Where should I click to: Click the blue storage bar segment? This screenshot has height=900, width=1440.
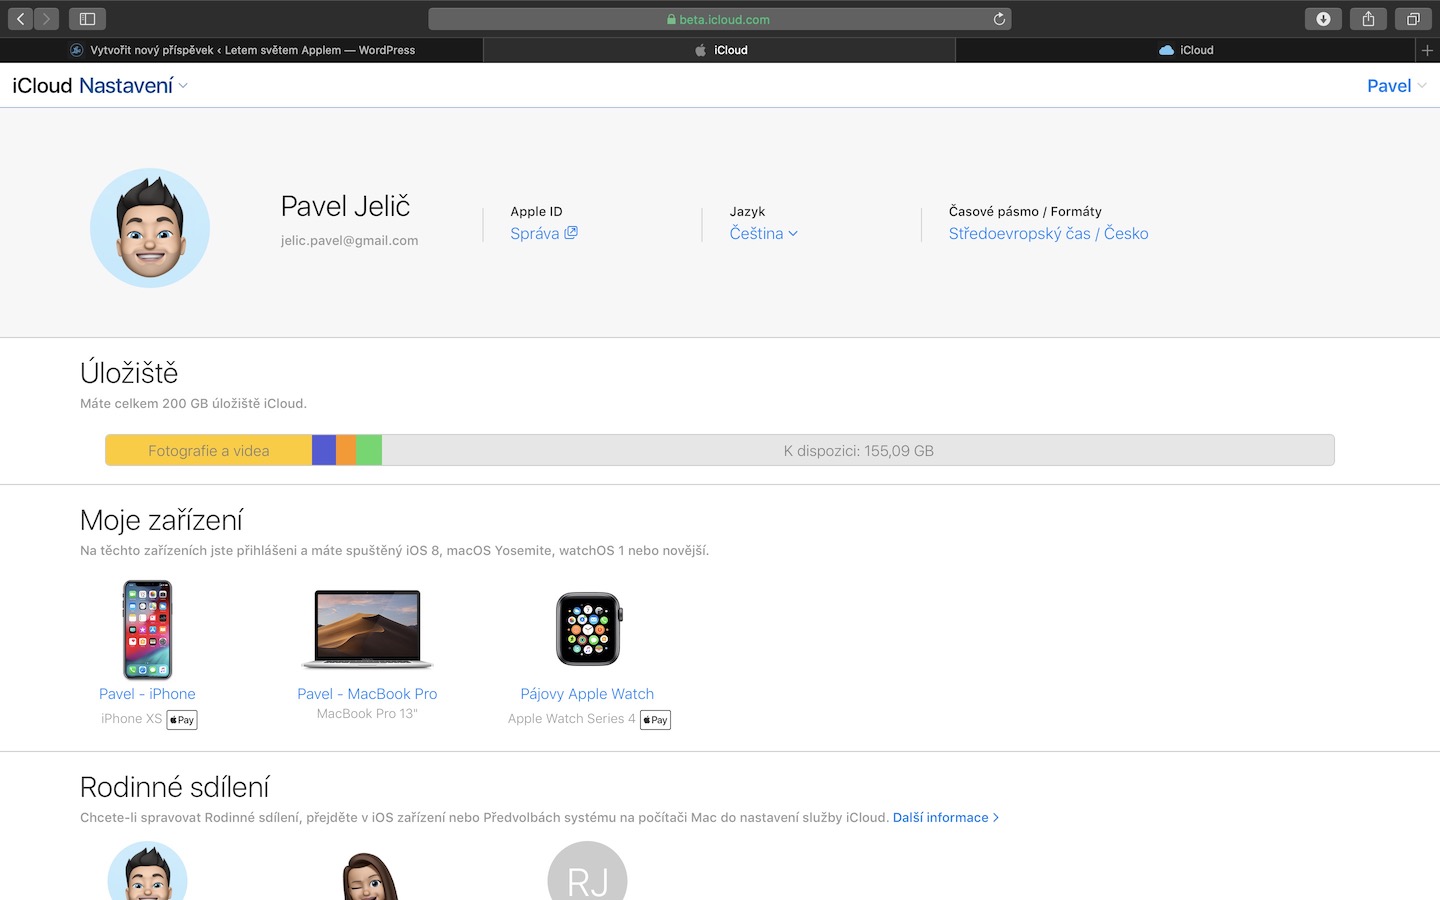pos(324,450)
